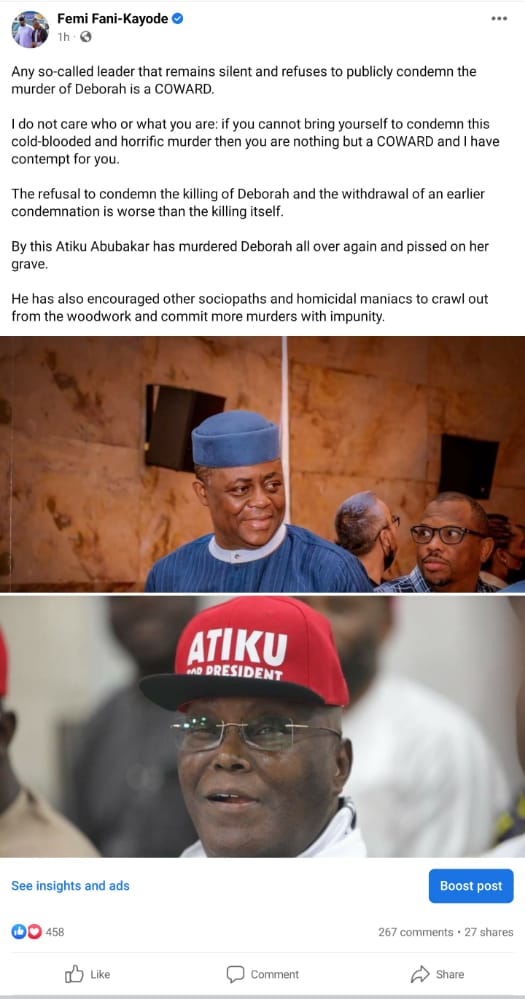Click the Share arrow icon
Image resolution: width=525 pixels, height=999 pixels.
pos(420,974)
